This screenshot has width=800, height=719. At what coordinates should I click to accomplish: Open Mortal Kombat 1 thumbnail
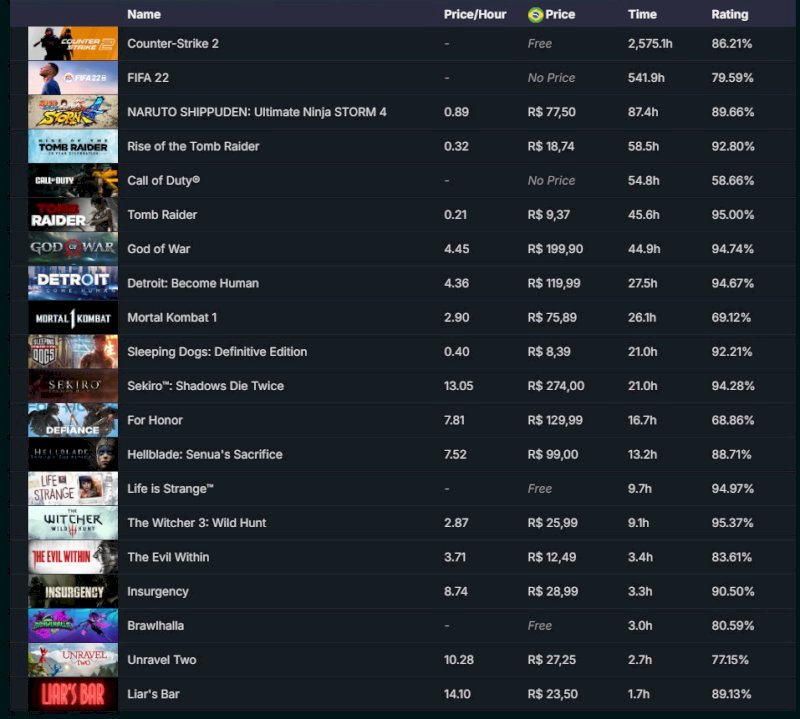73,317
